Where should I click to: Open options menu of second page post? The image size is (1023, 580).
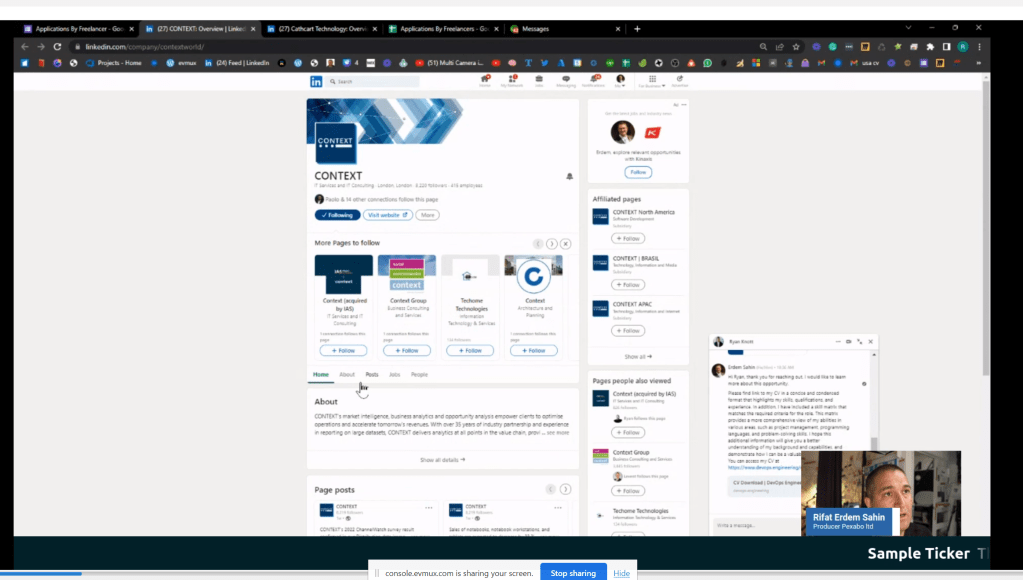558,508
